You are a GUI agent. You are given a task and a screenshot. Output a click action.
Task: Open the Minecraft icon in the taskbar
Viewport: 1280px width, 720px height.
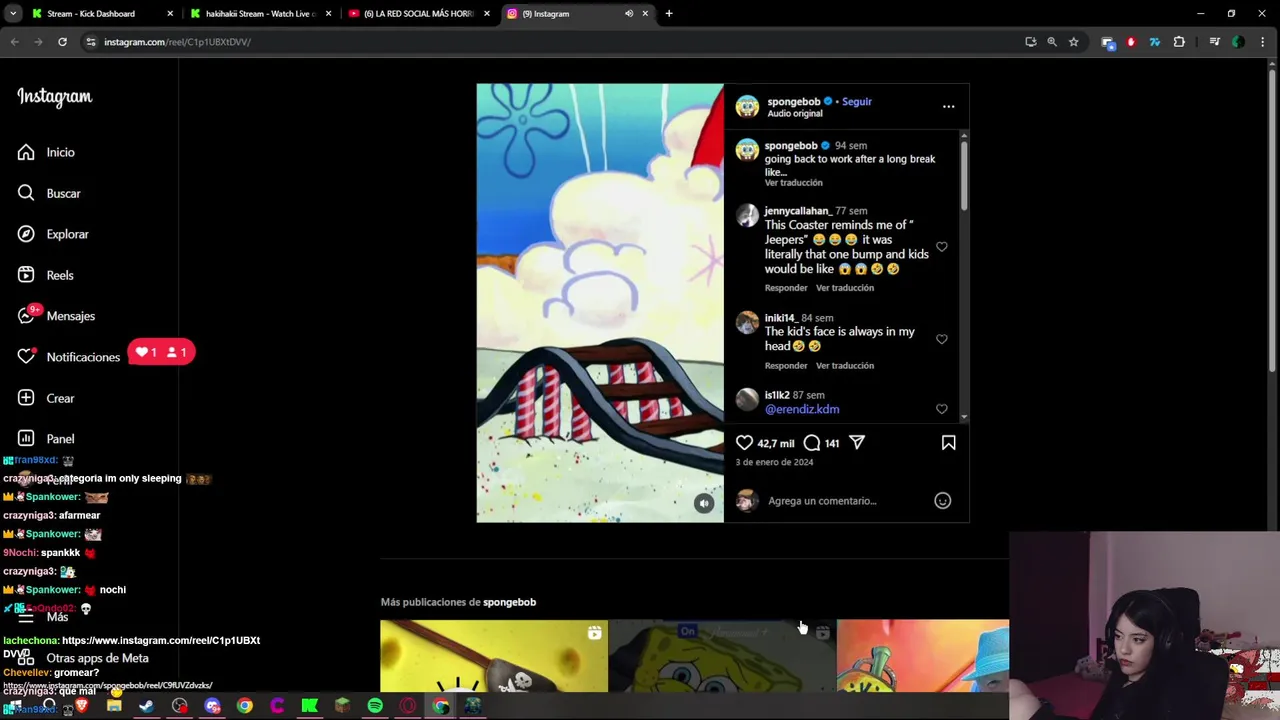coord(342,706)
